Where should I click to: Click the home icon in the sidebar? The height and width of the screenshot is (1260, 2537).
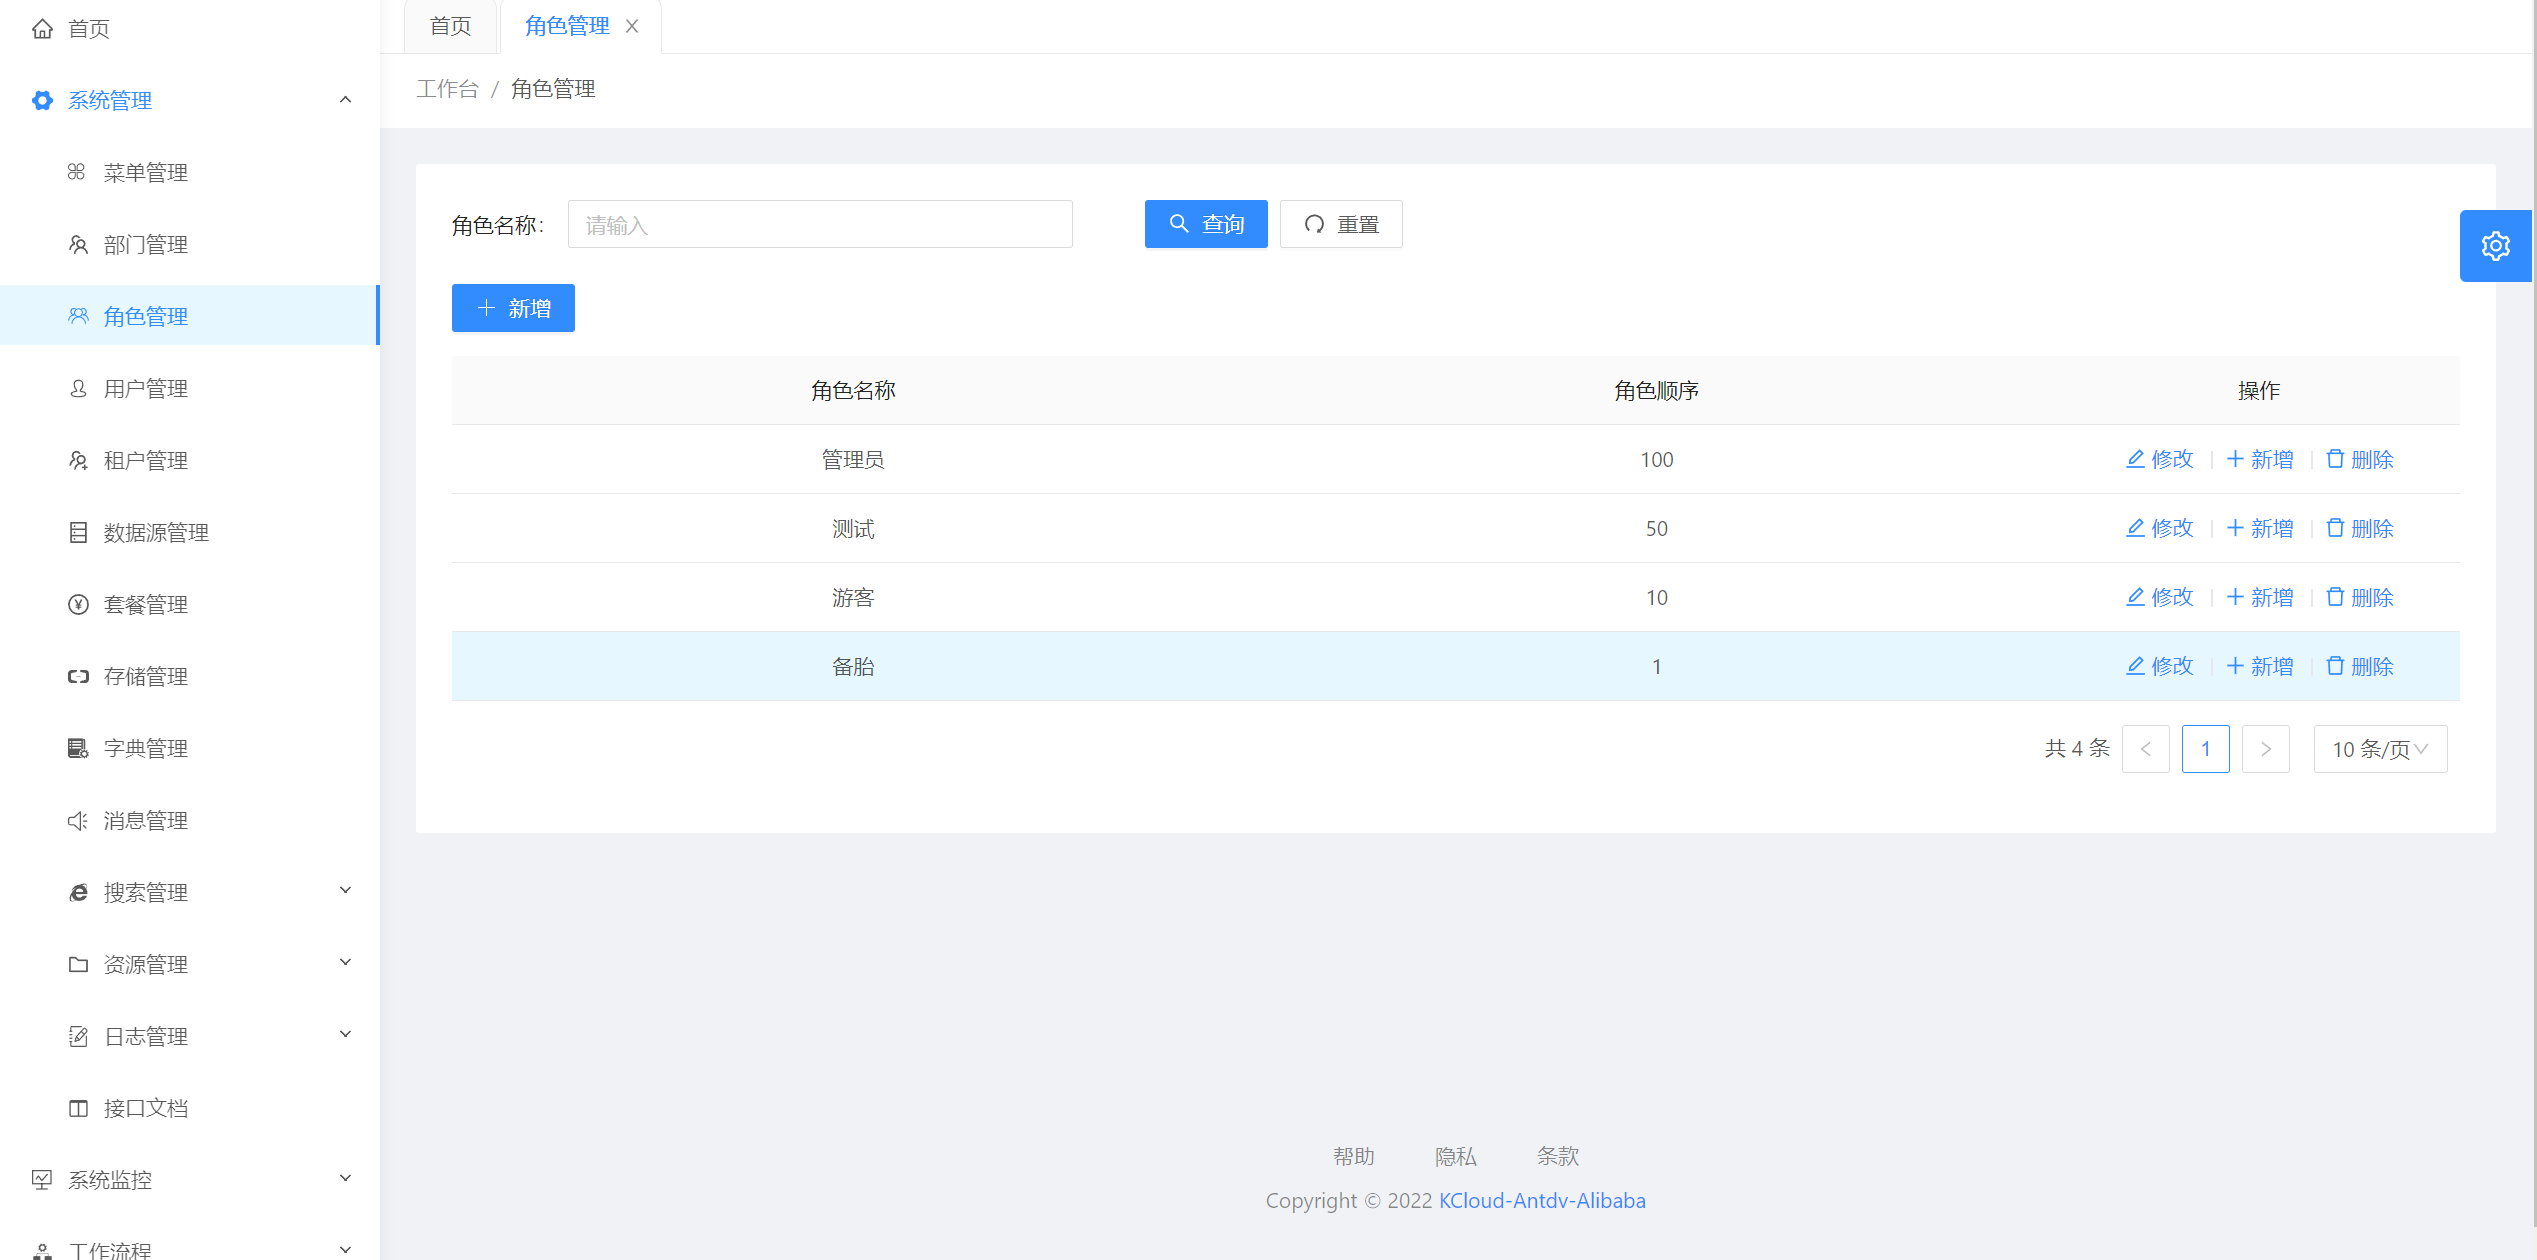(42, 29)
